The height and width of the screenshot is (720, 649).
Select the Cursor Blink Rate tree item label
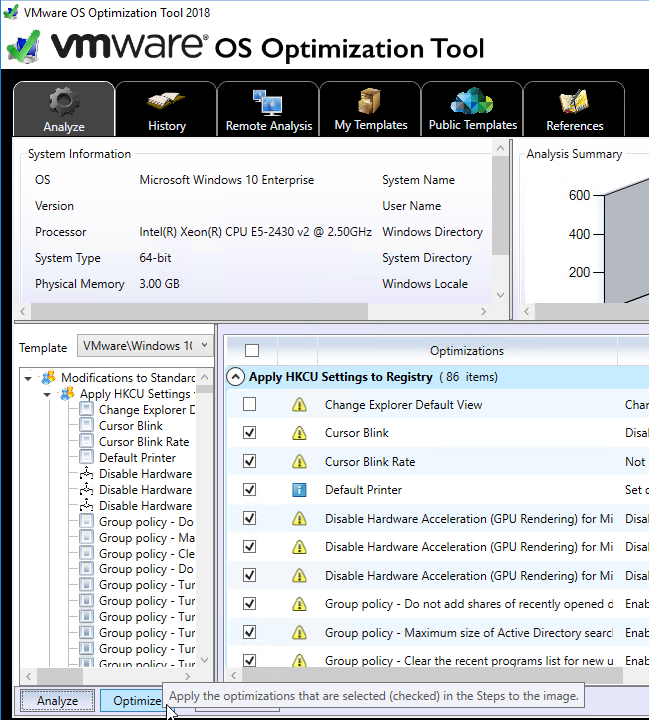pos(144,442)
